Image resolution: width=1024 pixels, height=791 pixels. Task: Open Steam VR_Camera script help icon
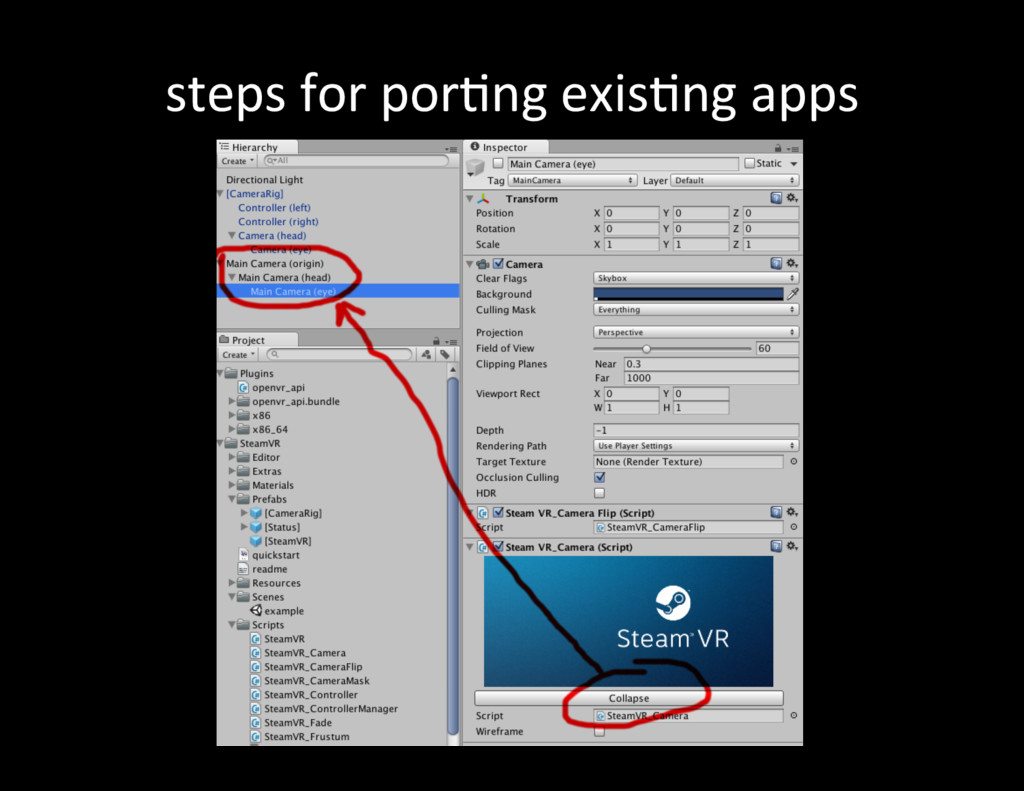pos(776,546)
